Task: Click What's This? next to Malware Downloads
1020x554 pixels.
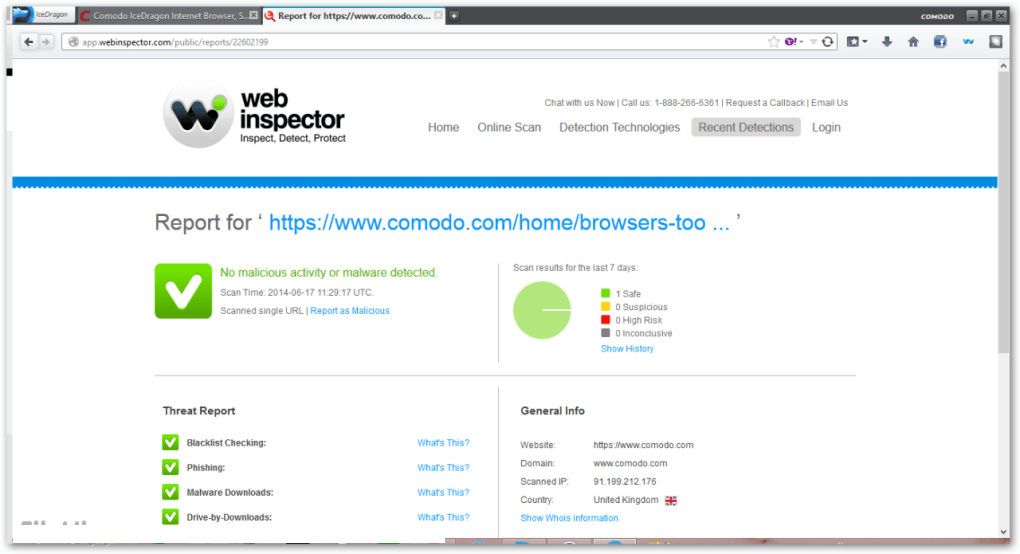Action: 443,492
